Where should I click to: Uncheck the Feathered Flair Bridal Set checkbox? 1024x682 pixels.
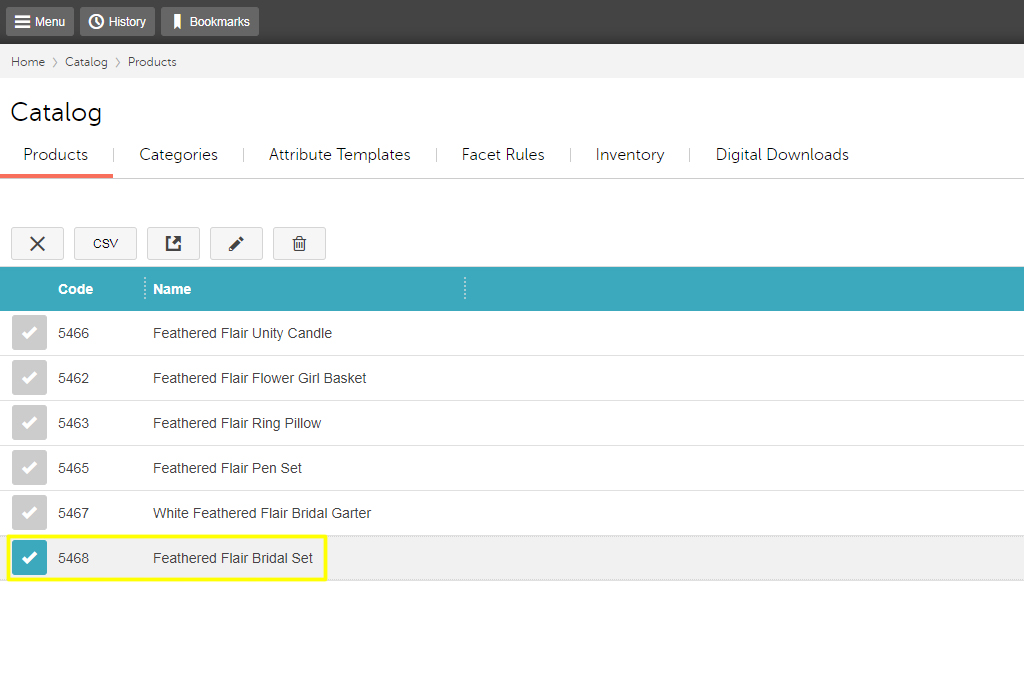point(29,557)
